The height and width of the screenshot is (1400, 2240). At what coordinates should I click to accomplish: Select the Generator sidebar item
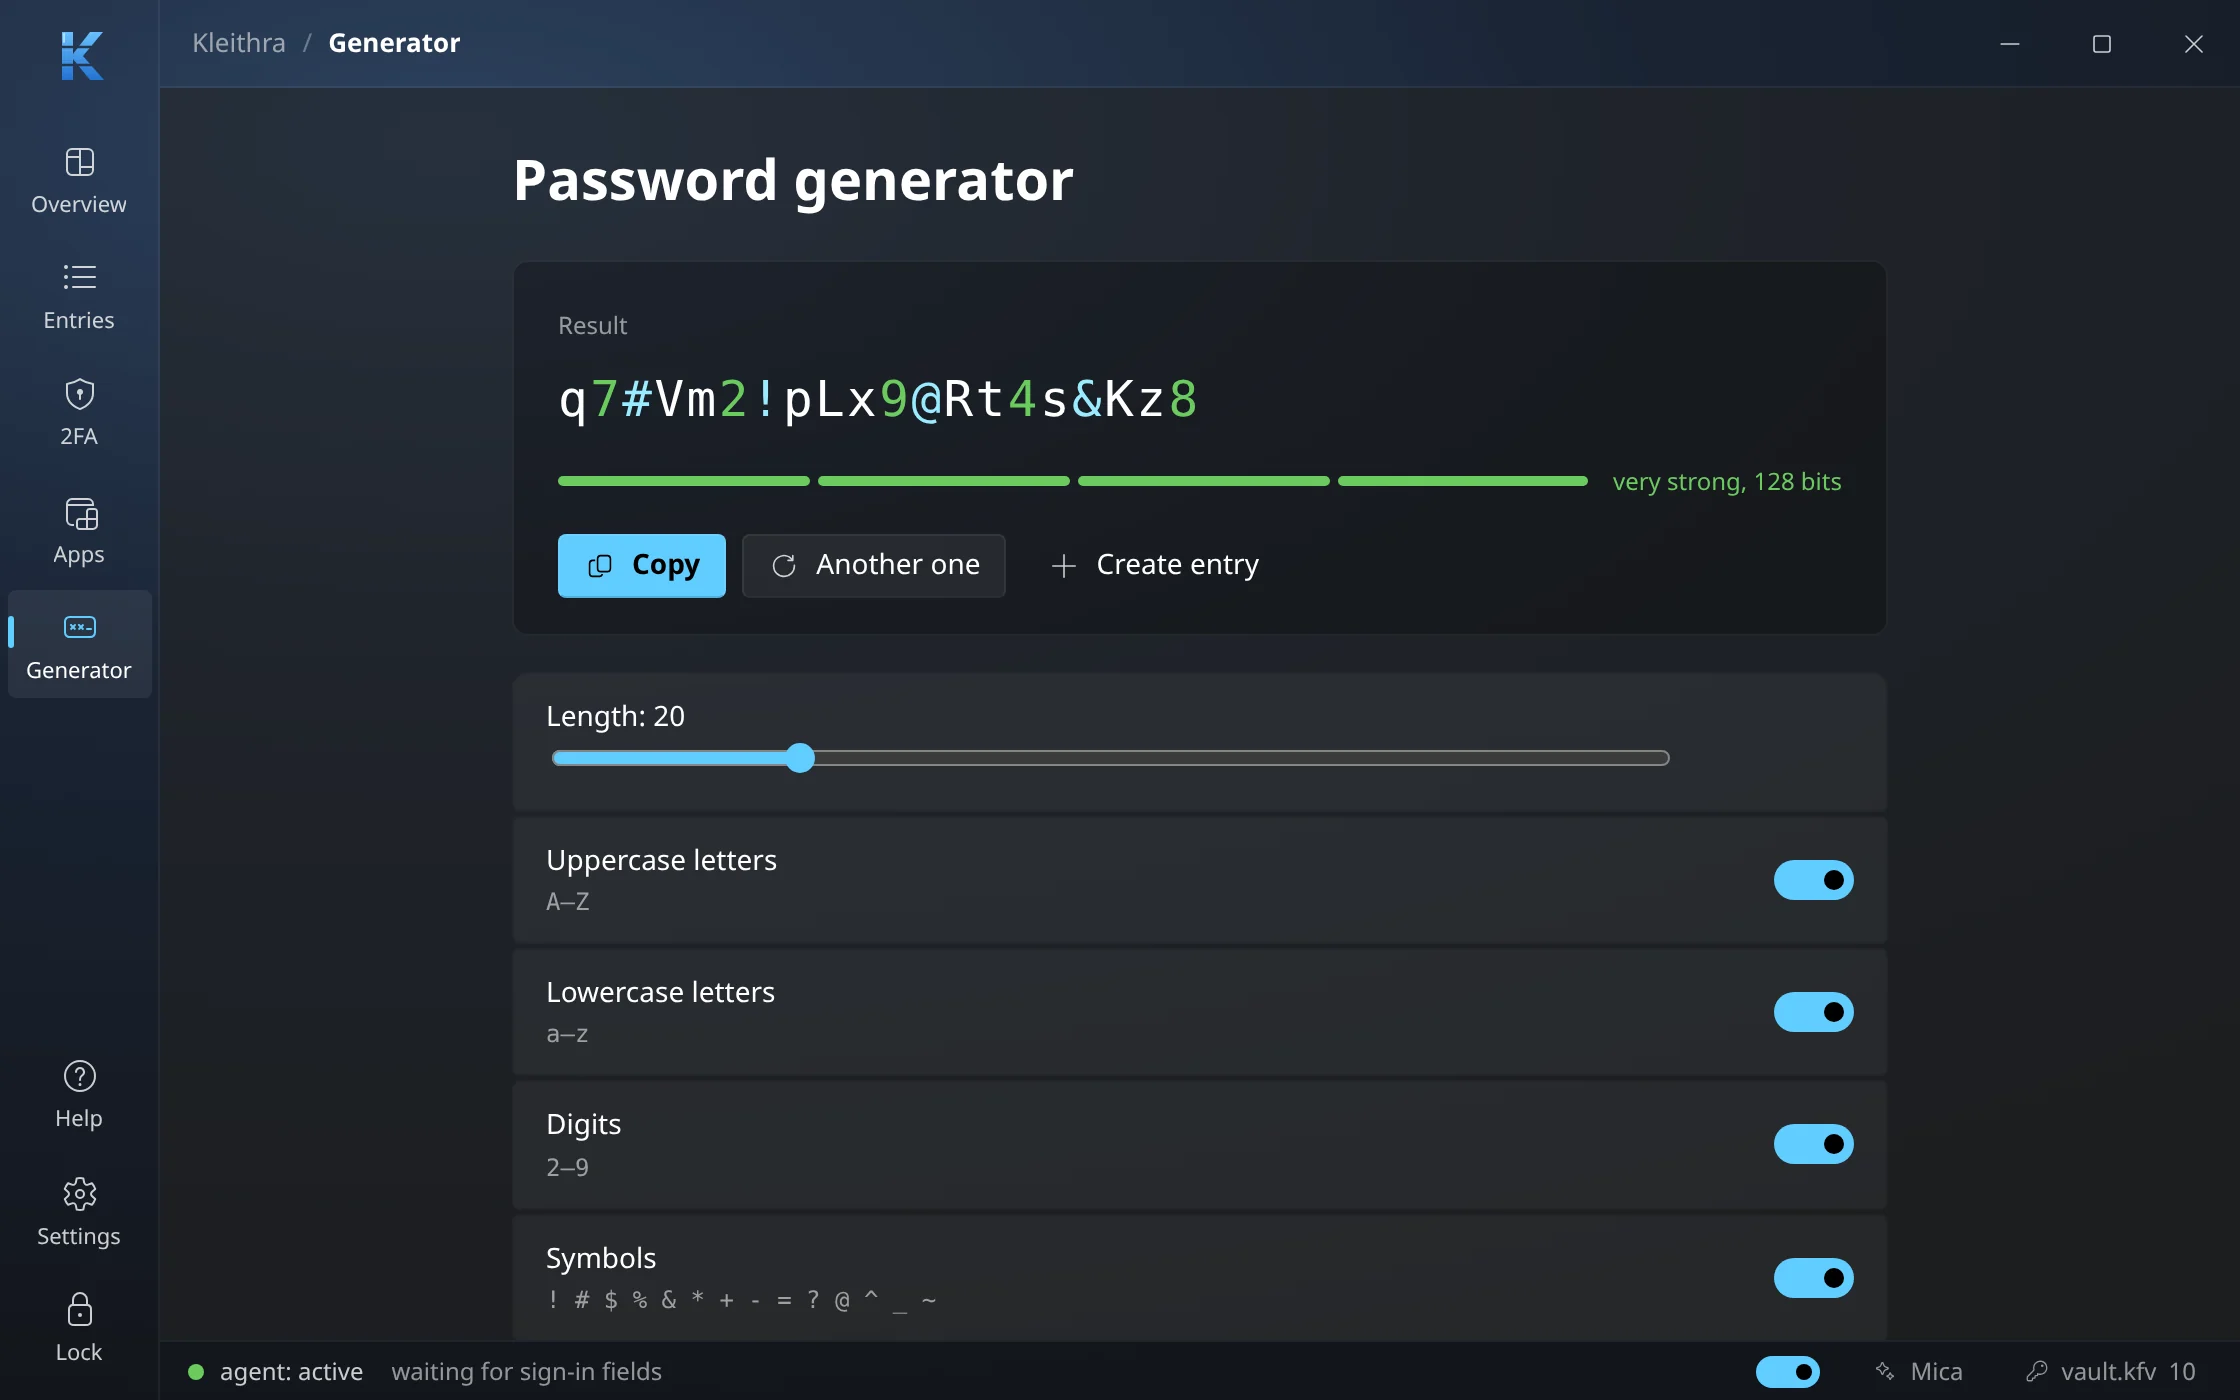click(x=79, y=645)
